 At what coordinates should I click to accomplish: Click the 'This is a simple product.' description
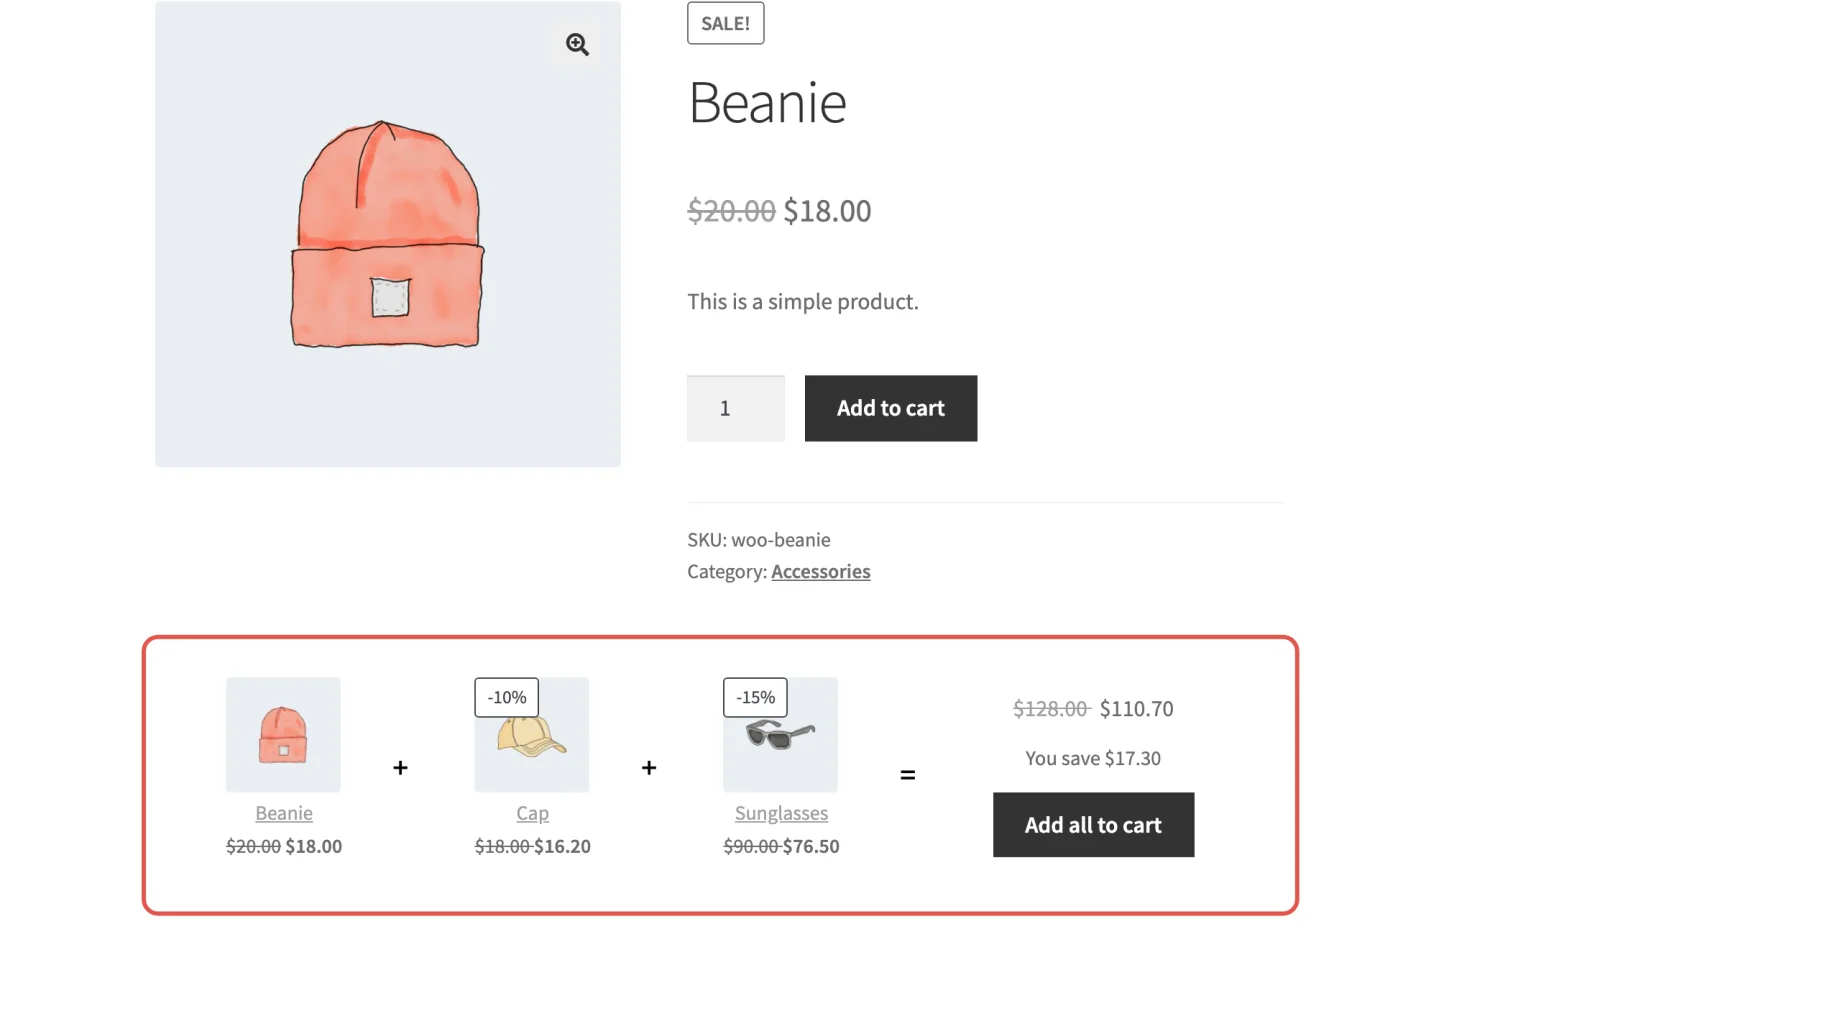tap(803, 301)
